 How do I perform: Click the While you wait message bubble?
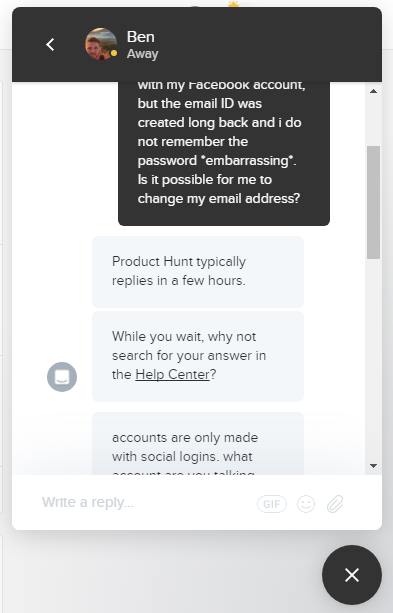(x=198, y=356)
